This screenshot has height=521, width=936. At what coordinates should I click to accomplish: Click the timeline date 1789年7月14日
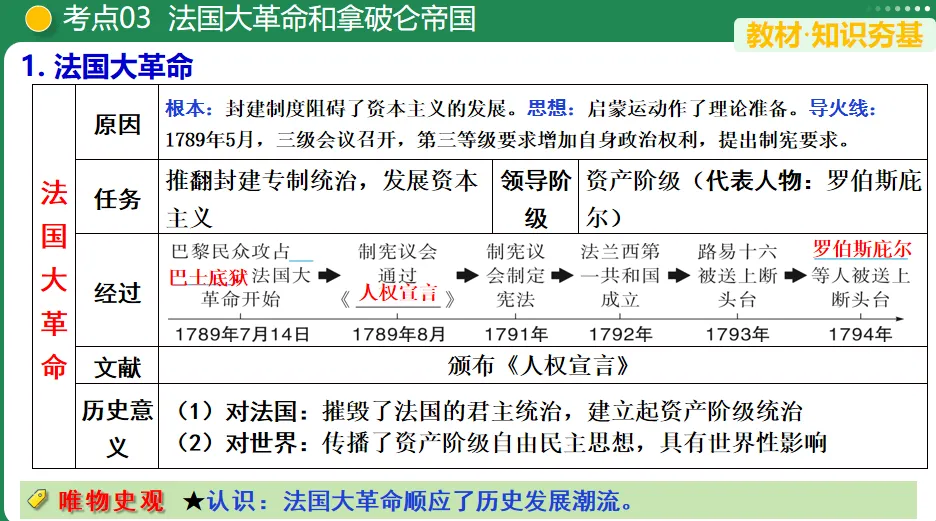coord(242,334)
